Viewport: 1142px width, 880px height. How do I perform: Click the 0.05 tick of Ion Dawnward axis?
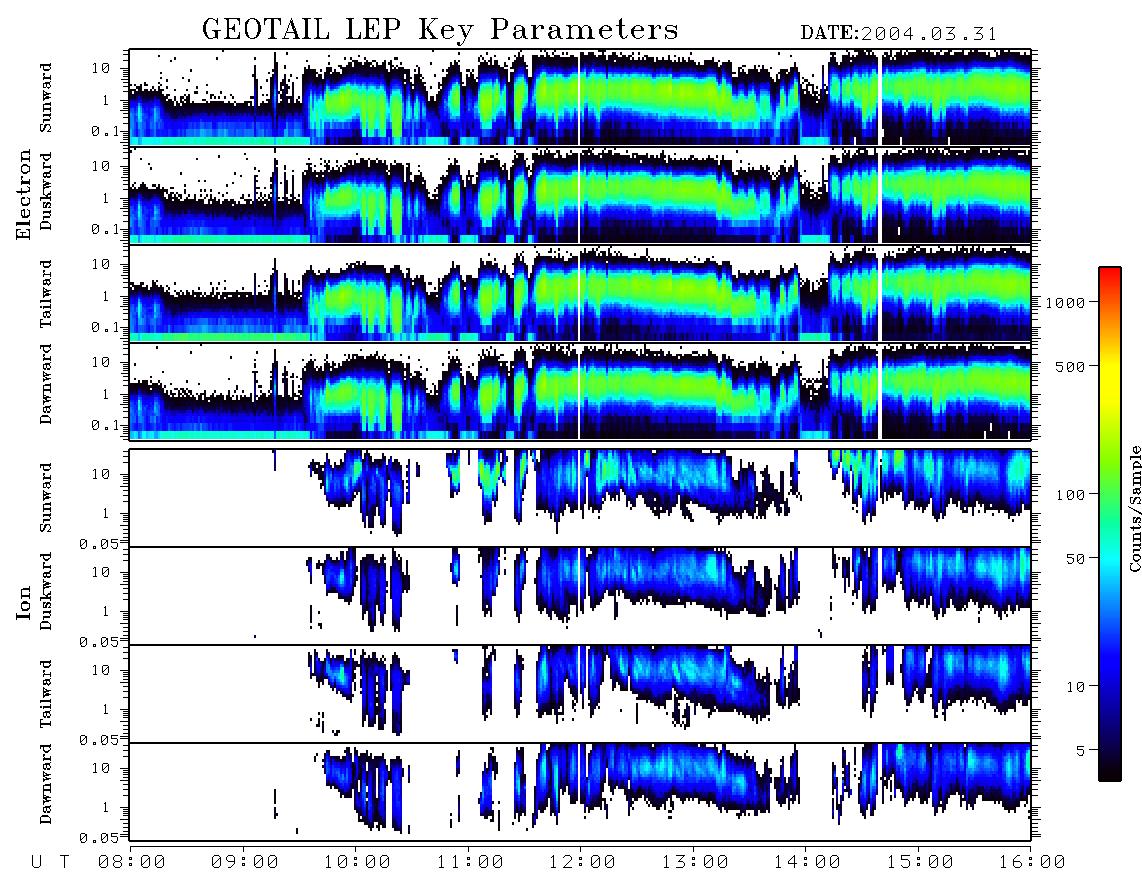click(x=99, y=838)
